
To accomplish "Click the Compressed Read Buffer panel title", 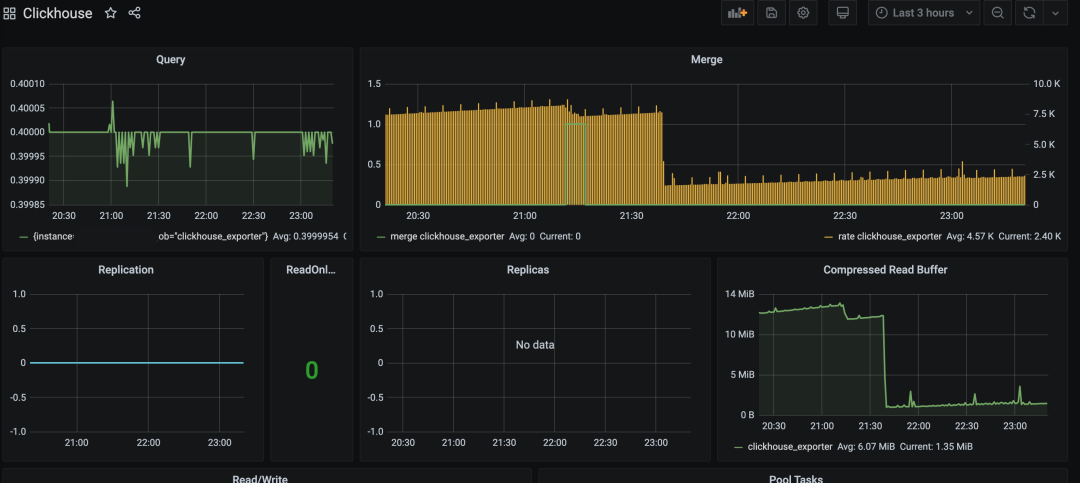I will pos(884,270).
